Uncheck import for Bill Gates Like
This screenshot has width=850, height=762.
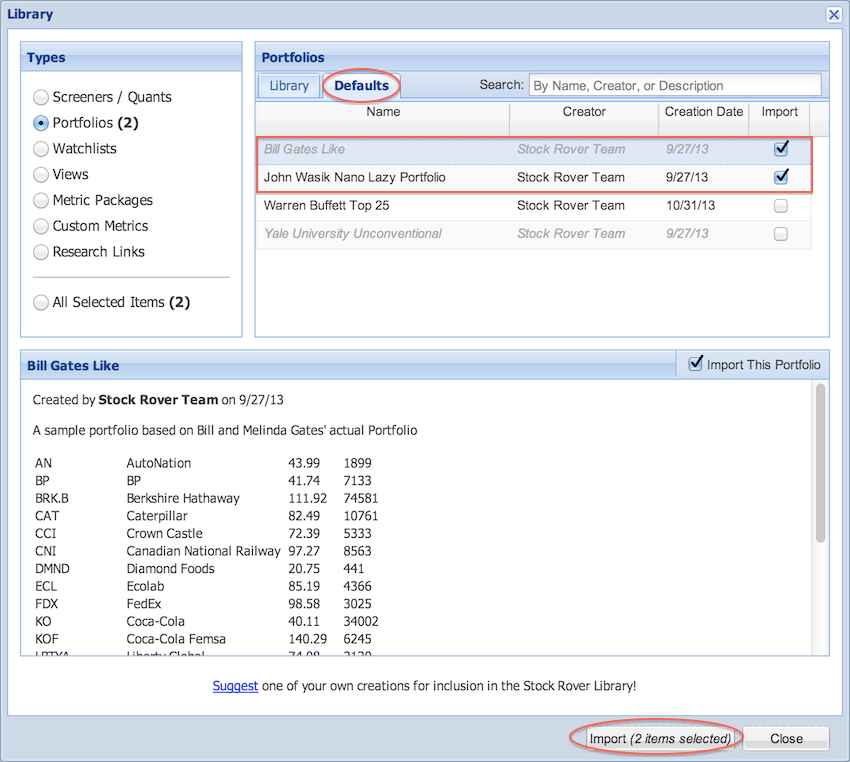click(781, 148)
